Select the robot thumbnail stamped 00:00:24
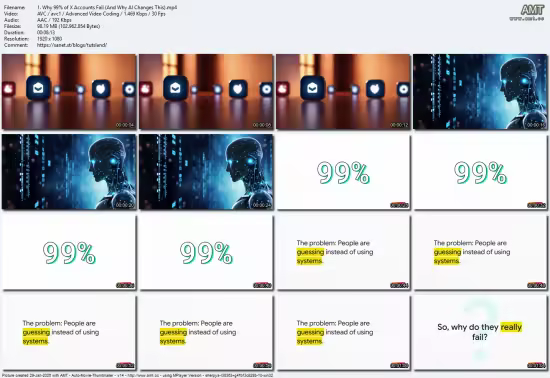Image resolution: width=550 pixels, height=378 pixels. point(206,172)
